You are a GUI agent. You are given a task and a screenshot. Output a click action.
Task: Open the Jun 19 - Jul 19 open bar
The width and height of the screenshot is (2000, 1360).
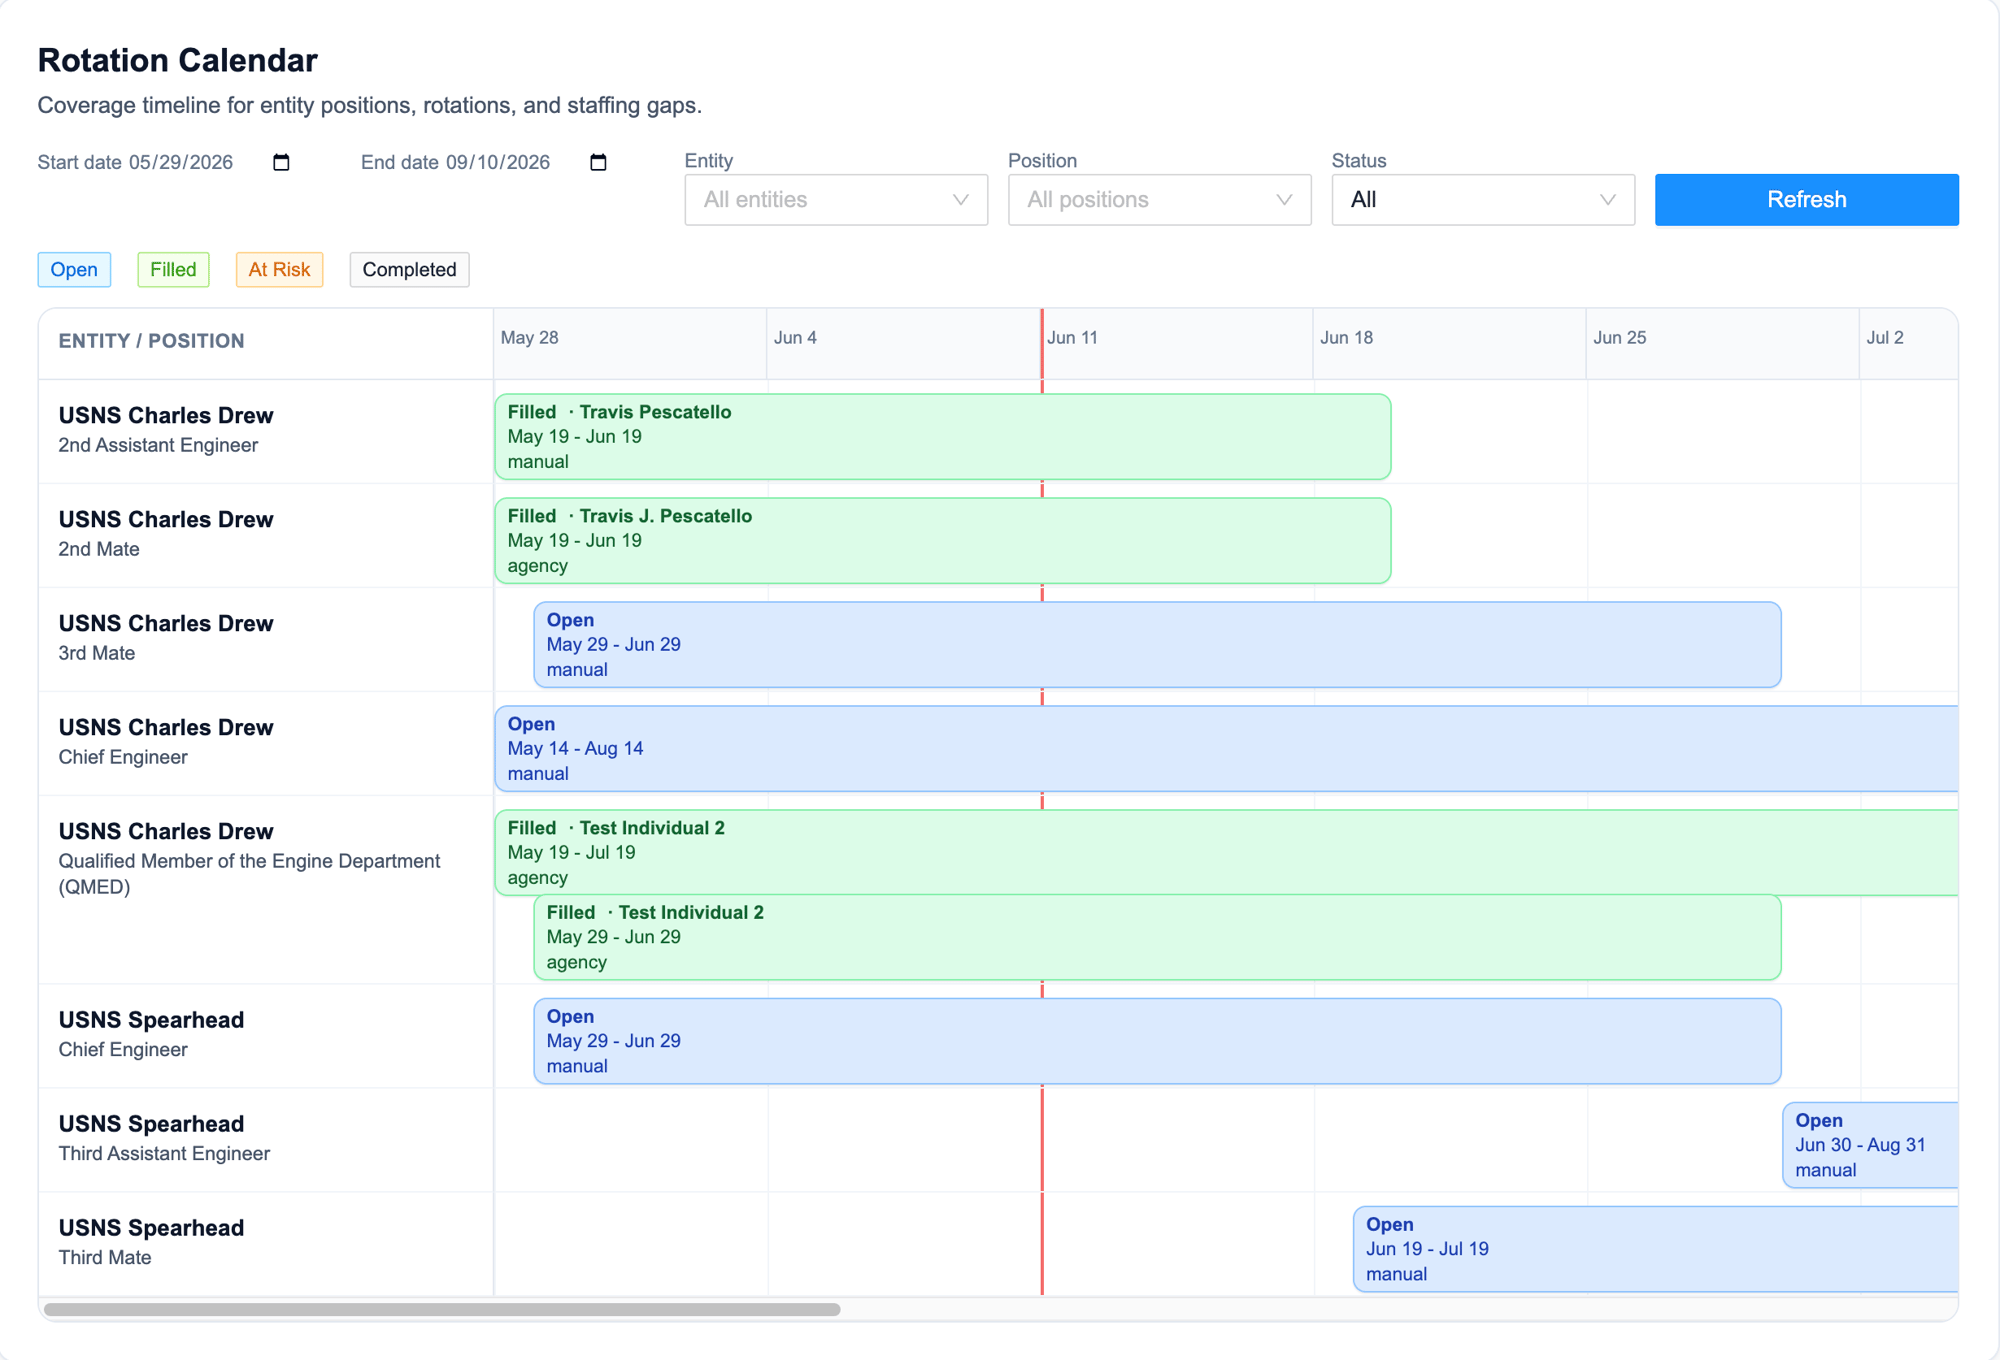pos(1655,1249)
